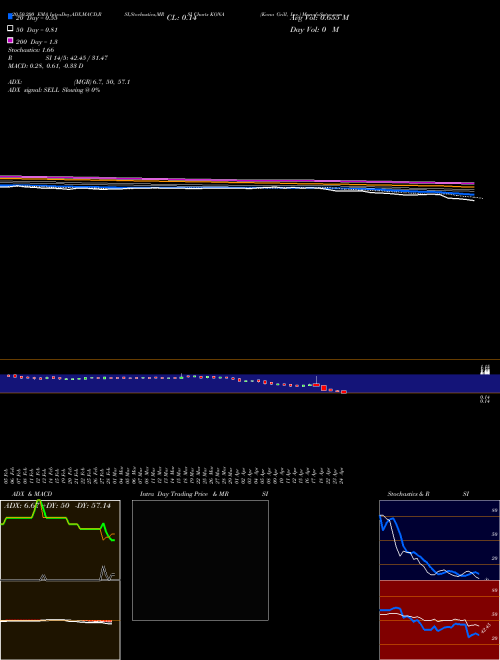Image resolution: width=500 pixels, height=660 pixels.
Task: Click the red RSI chart panel
Action: point(439,620)
